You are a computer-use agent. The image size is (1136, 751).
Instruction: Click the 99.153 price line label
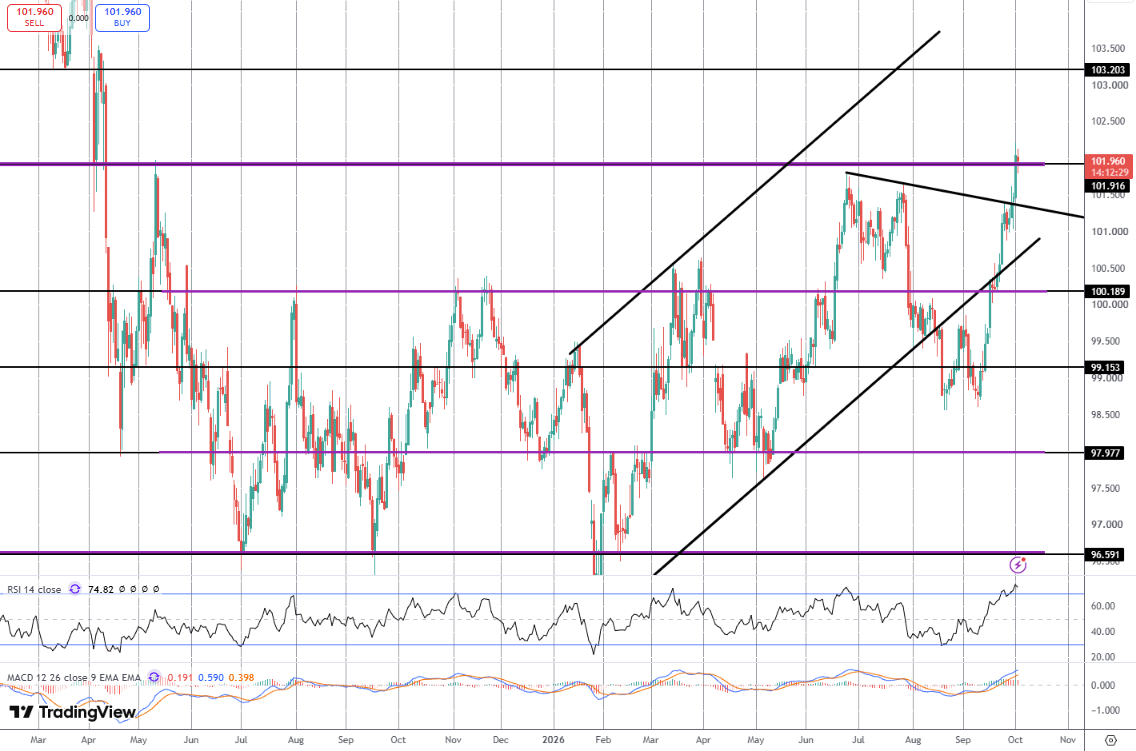1106,367
